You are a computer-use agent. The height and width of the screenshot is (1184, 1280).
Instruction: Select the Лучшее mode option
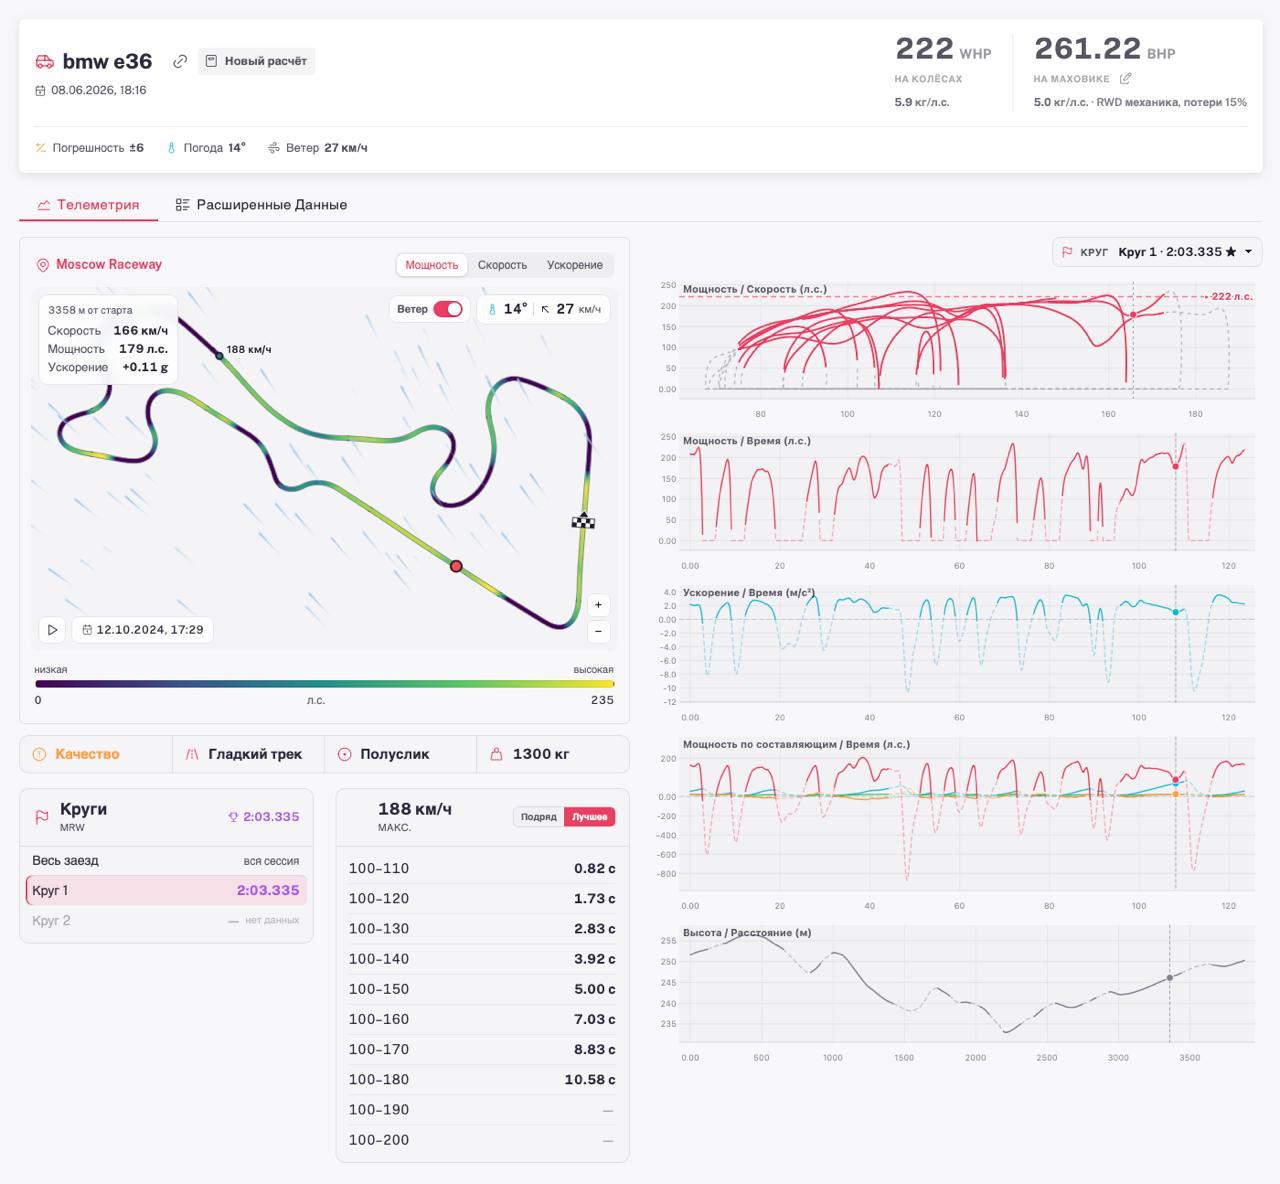tap(590, 817)
